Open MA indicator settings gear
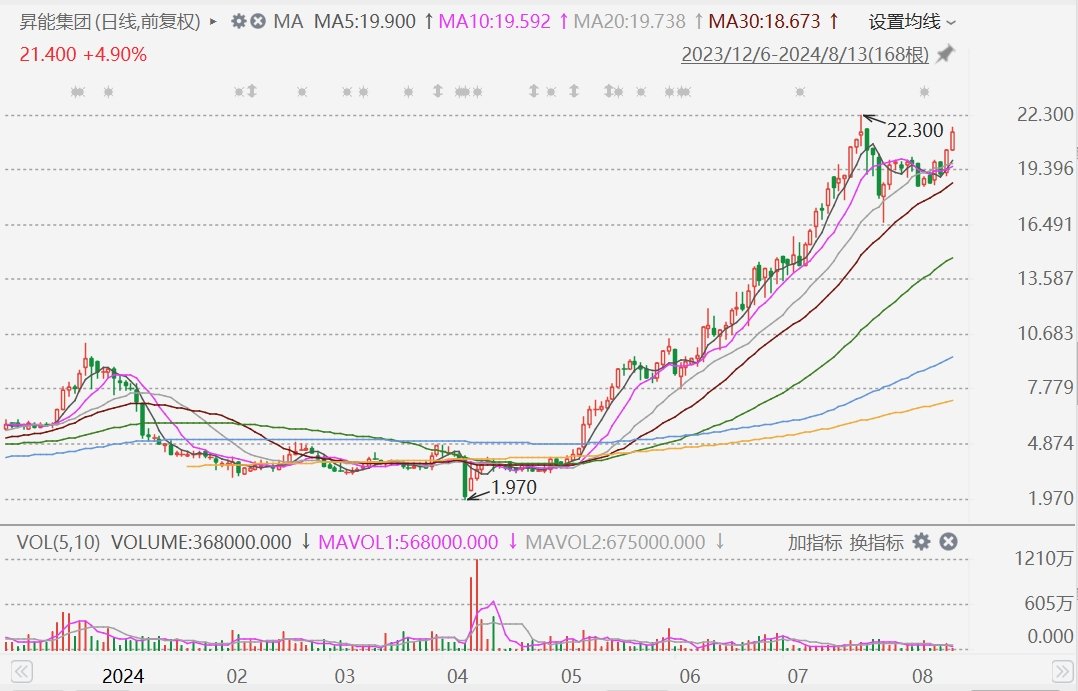The image size is (1078, 691). click(238, 21)
